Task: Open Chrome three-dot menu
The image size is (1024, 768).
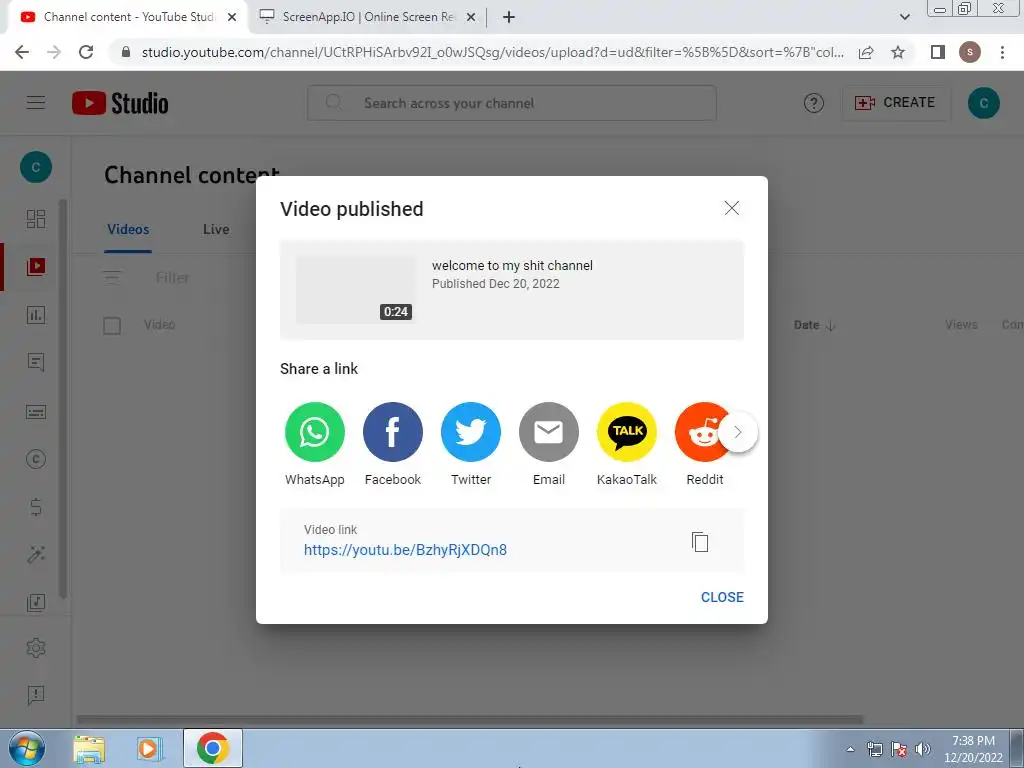Action: [1002, 52]
